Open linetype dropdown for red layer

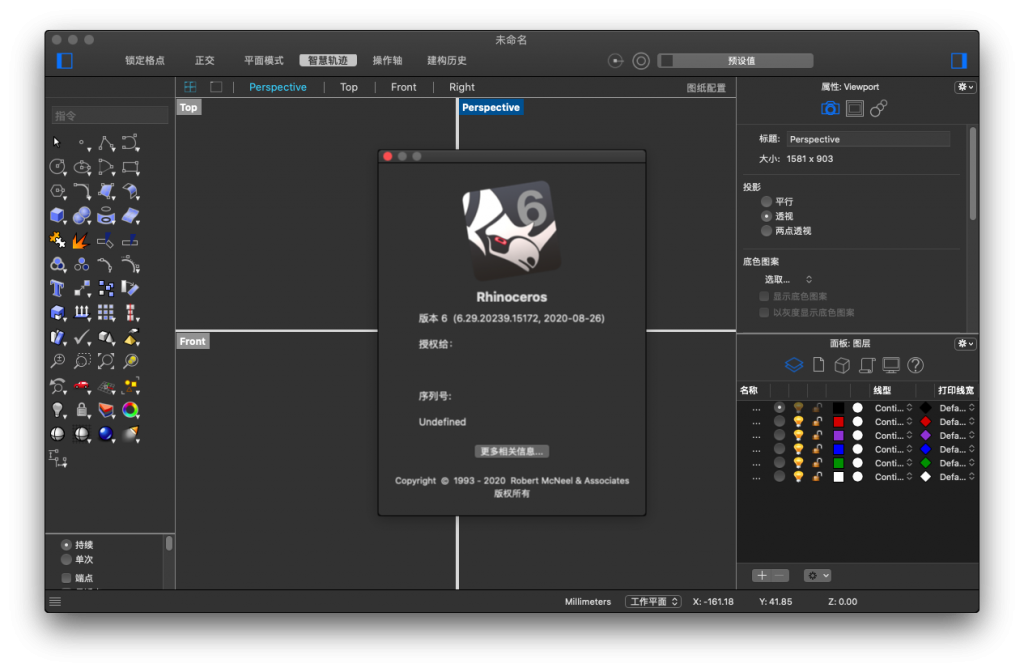[x=893, y=422]
